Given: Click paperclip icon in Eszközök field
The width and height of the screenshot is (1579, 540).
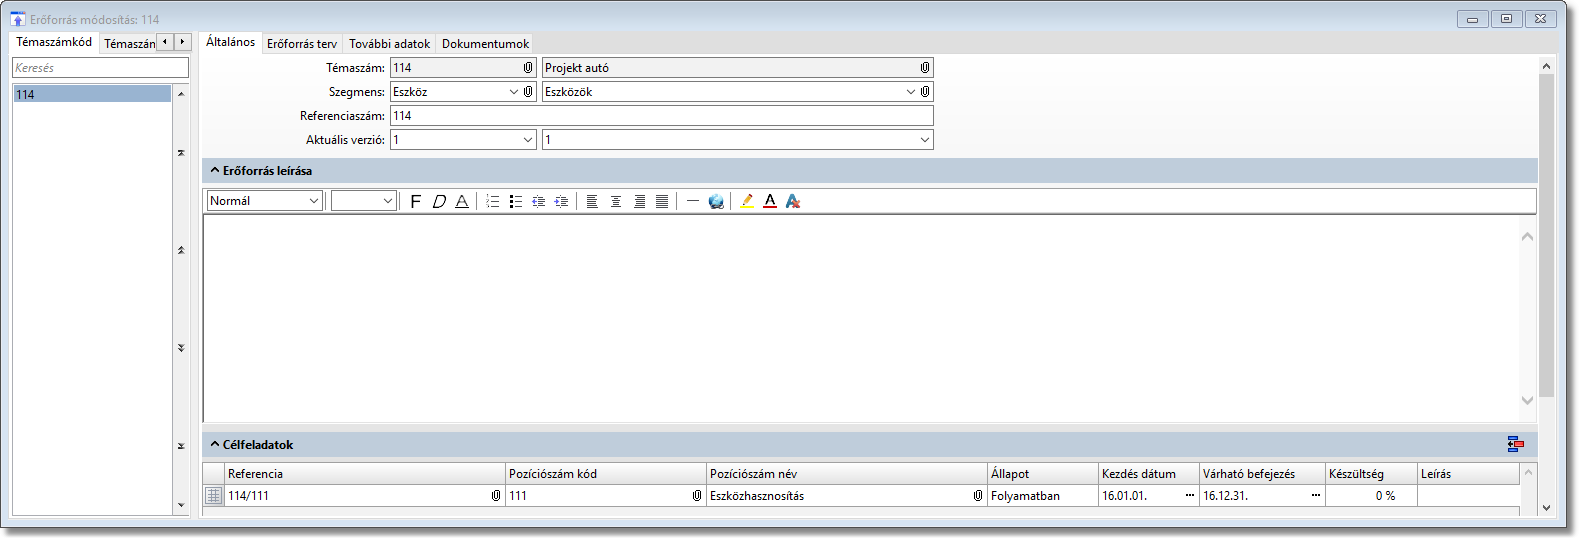Looking at the screenshot, I should coord(925,92).
